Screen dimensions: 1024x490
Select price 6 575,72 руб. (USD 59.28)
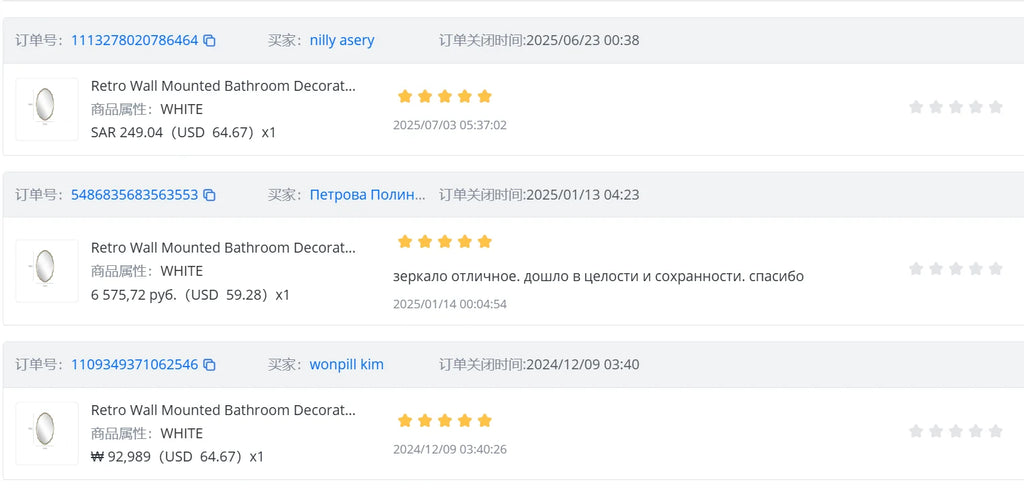190,295
